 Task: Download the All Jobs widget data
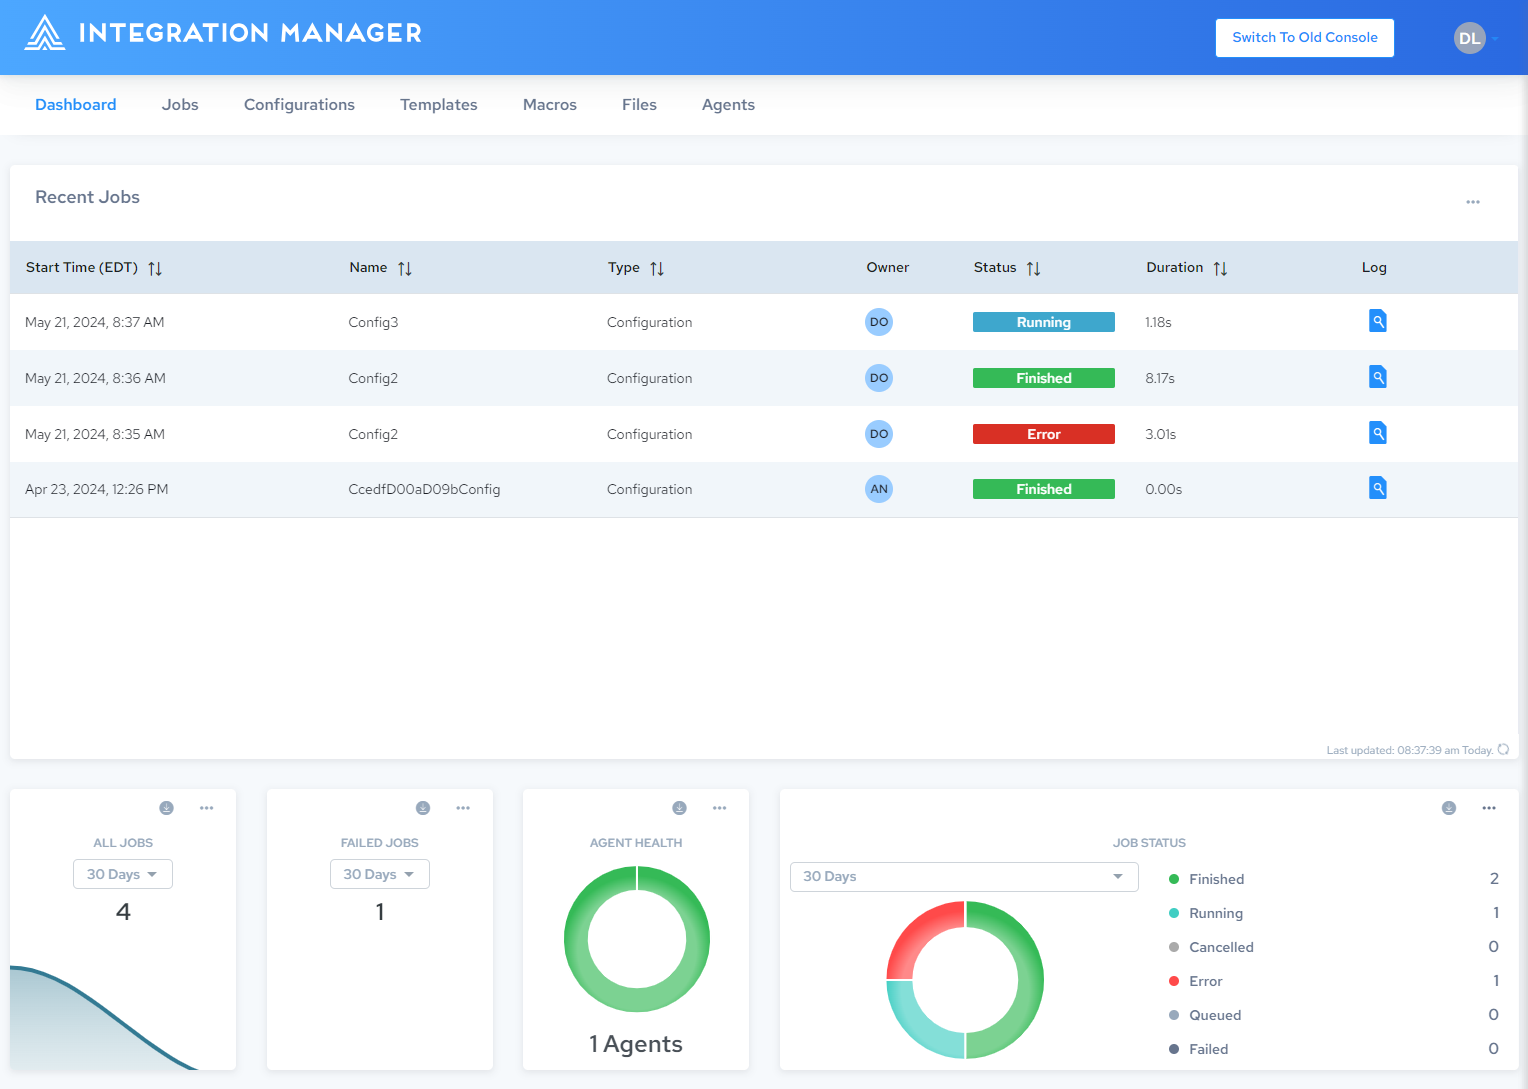(x=167, y=808)
